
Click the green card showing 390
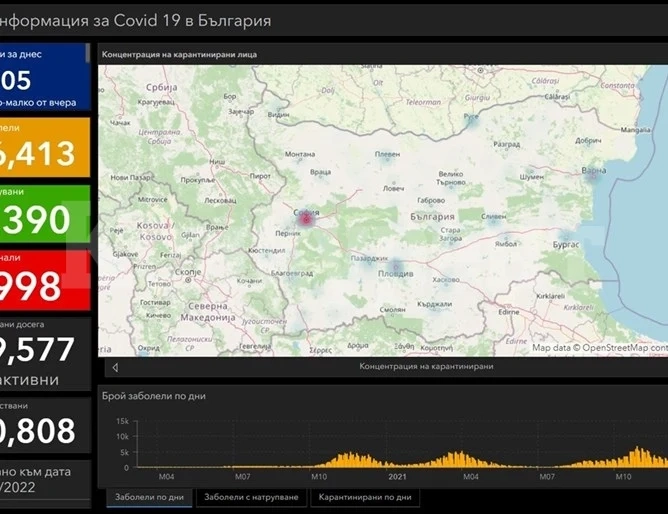click(x=45, y=214)
